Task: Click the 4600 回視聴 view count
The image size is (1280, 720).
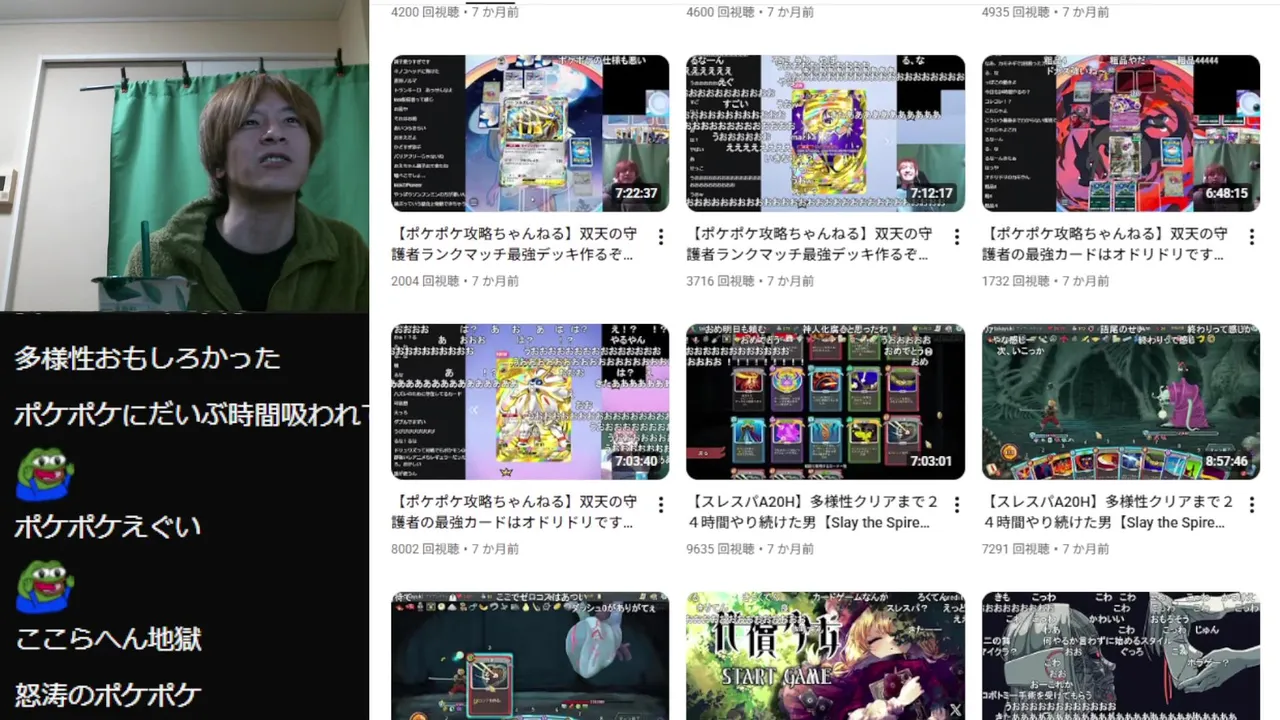Action: coord(720,13)
